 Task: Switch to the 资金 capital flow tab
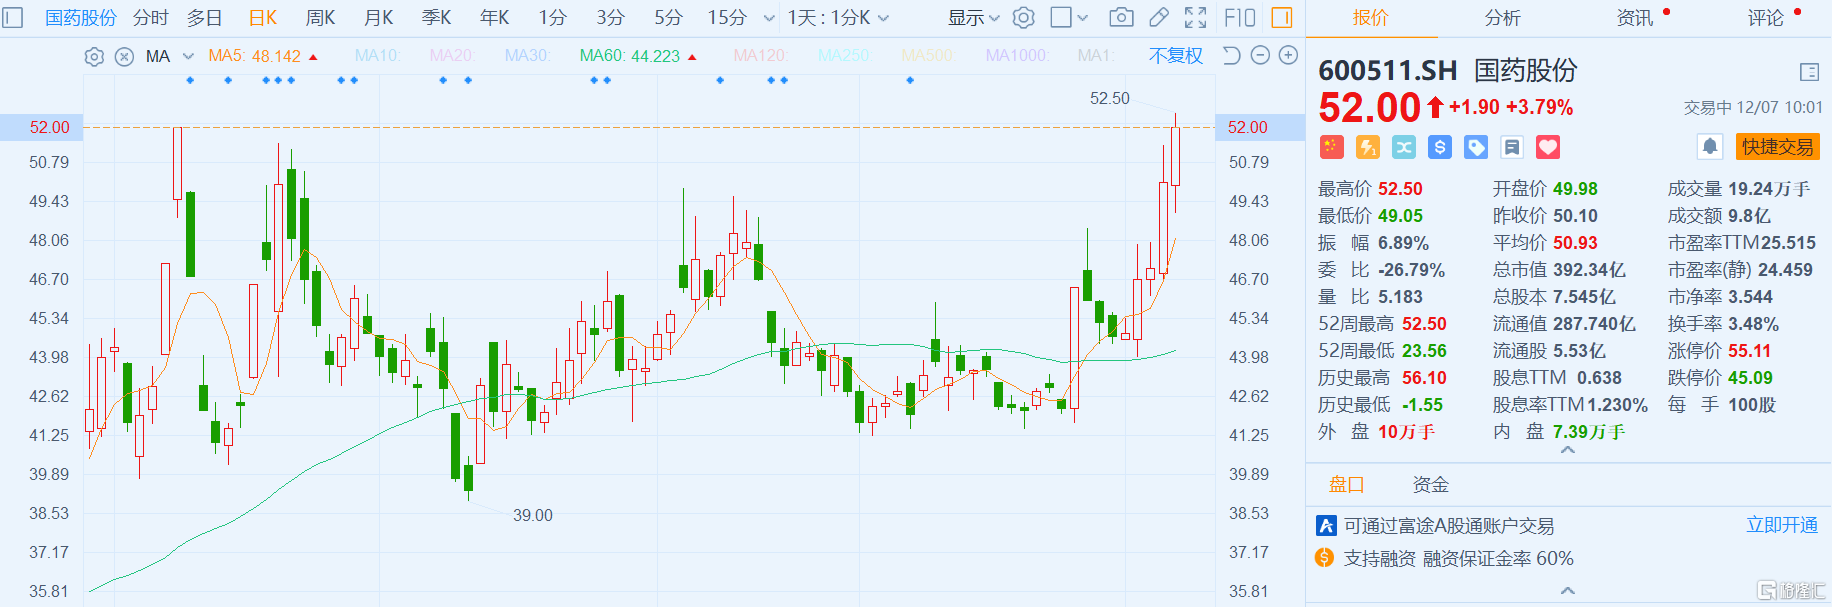coord(1431,485)
